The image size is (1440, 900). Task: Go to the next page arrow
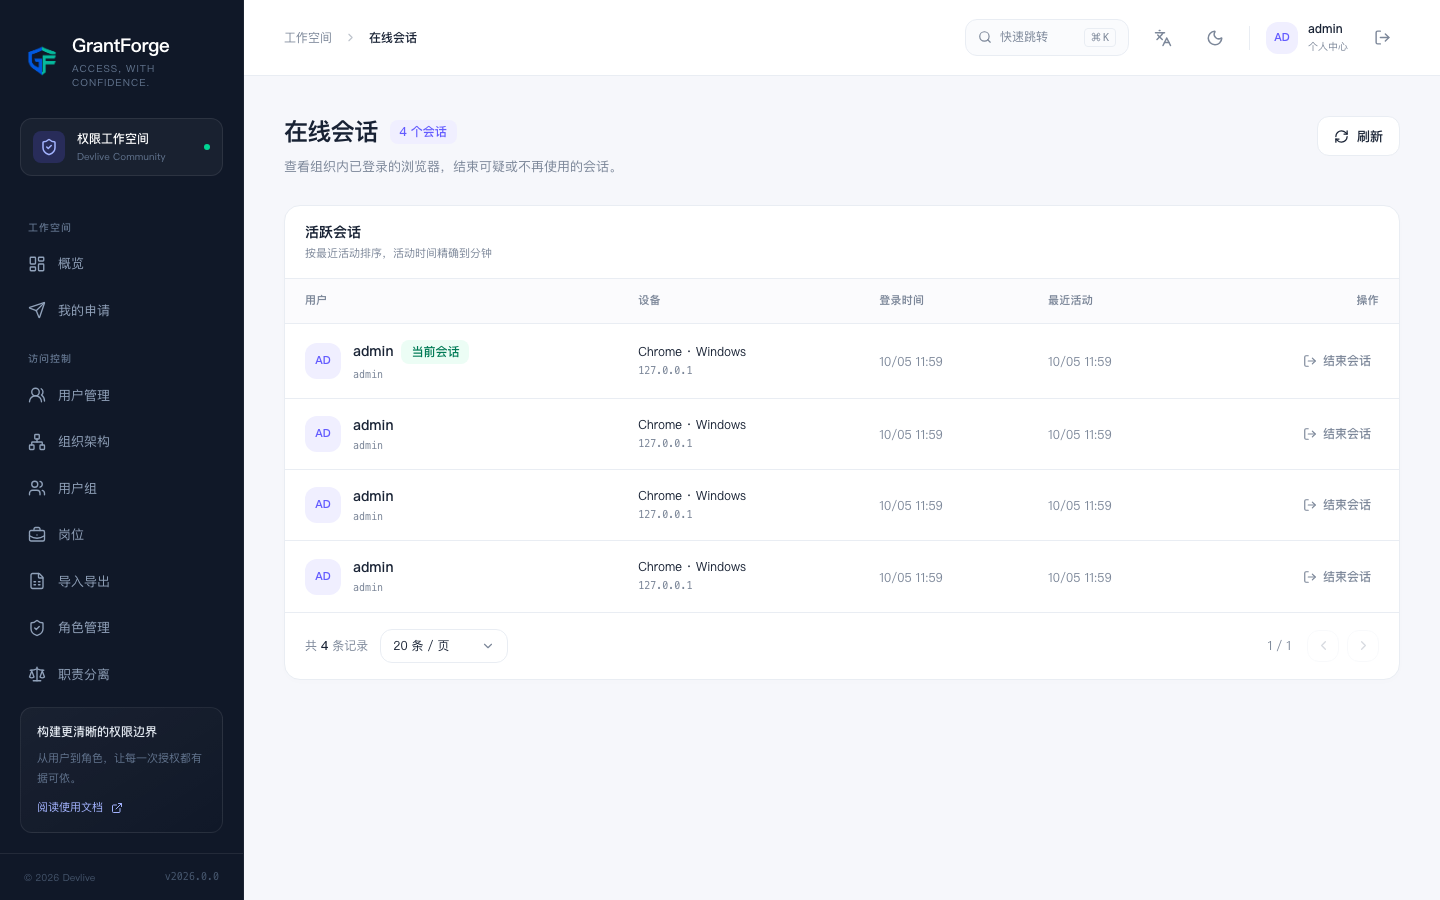pos(1363,646)
